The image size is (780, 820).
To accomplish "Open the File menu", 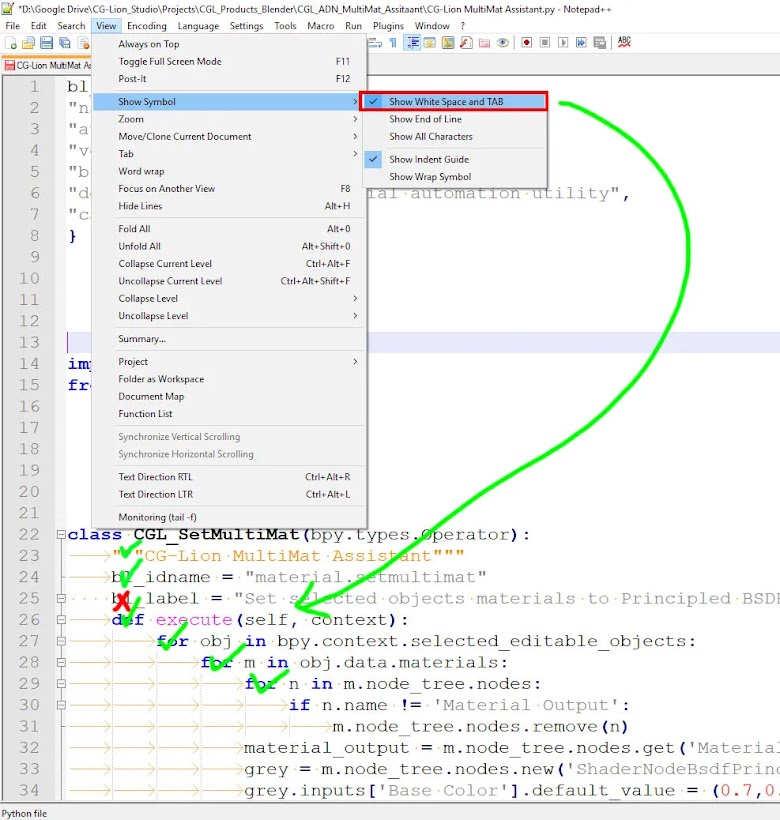I will [13, 26].
